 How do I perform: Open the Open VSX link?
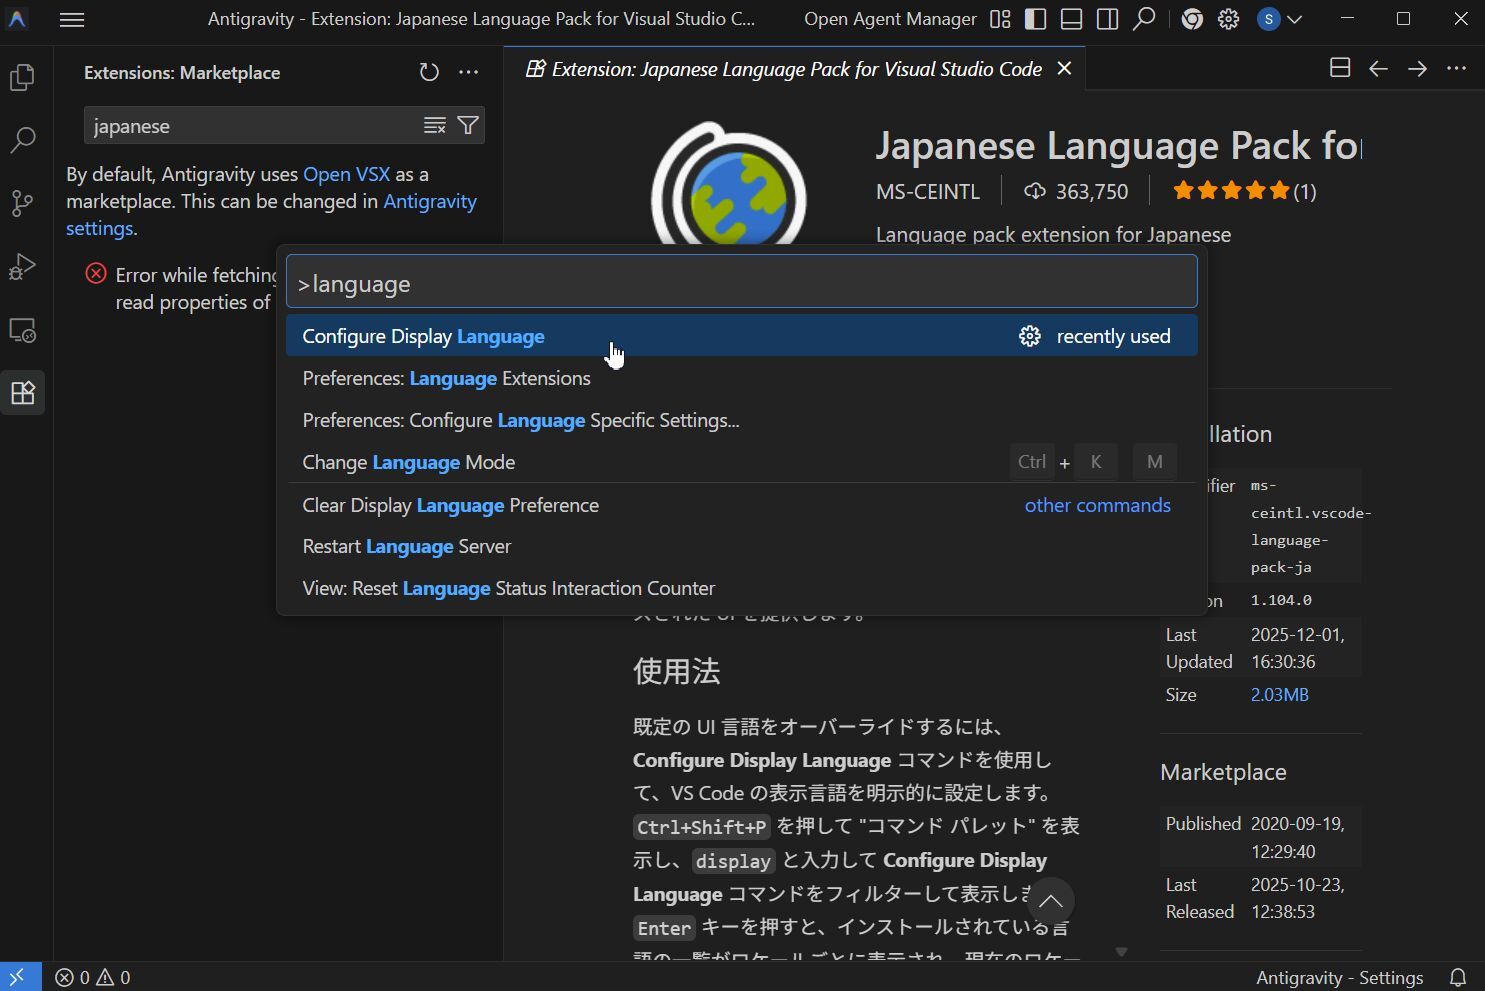coord(346,174)
